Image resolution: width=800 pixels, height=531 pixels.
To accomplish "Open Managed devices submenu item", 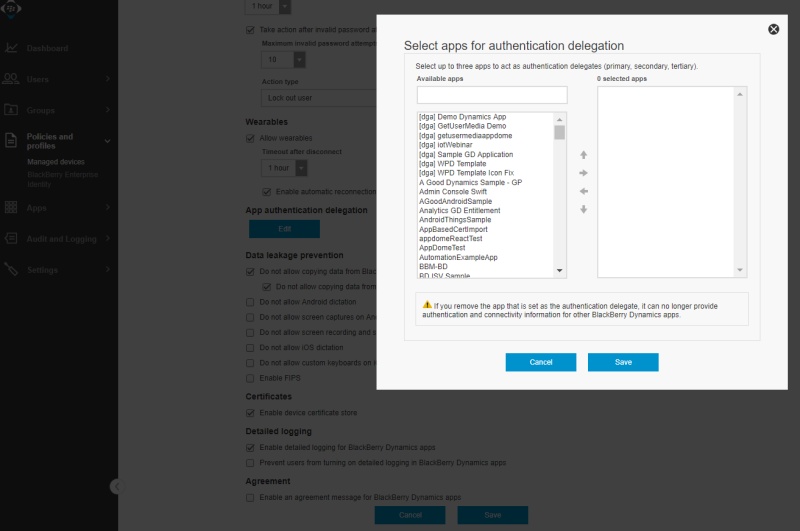I will [56, 162].
